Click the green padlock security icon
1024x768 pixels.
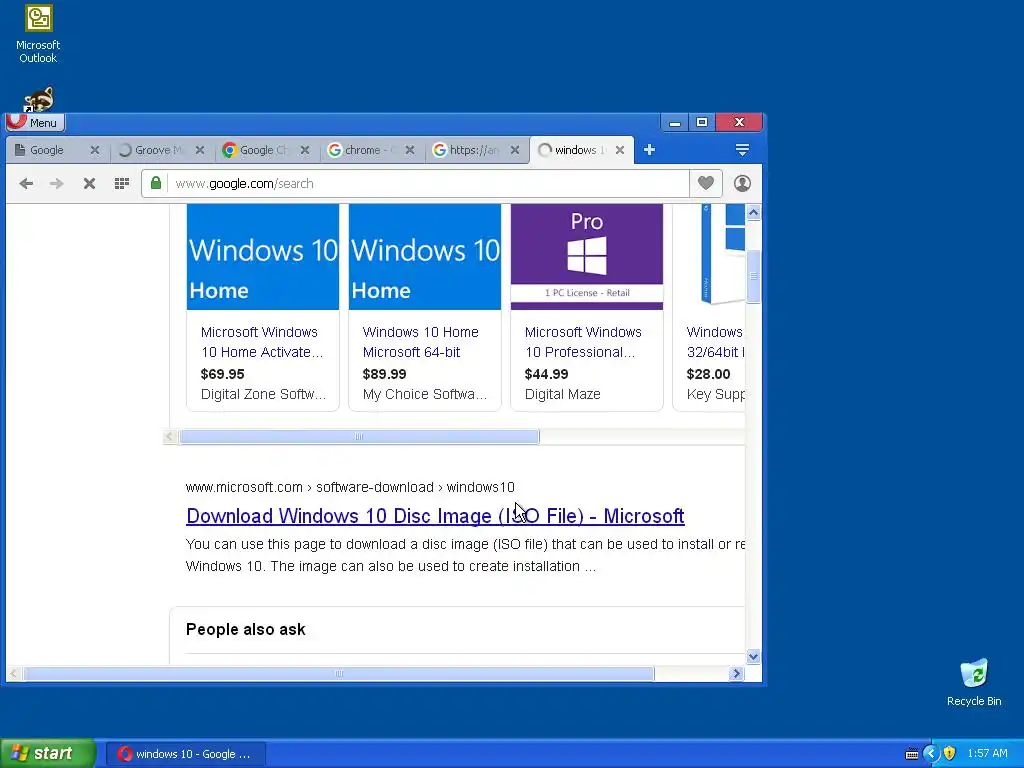click(156, 183)
